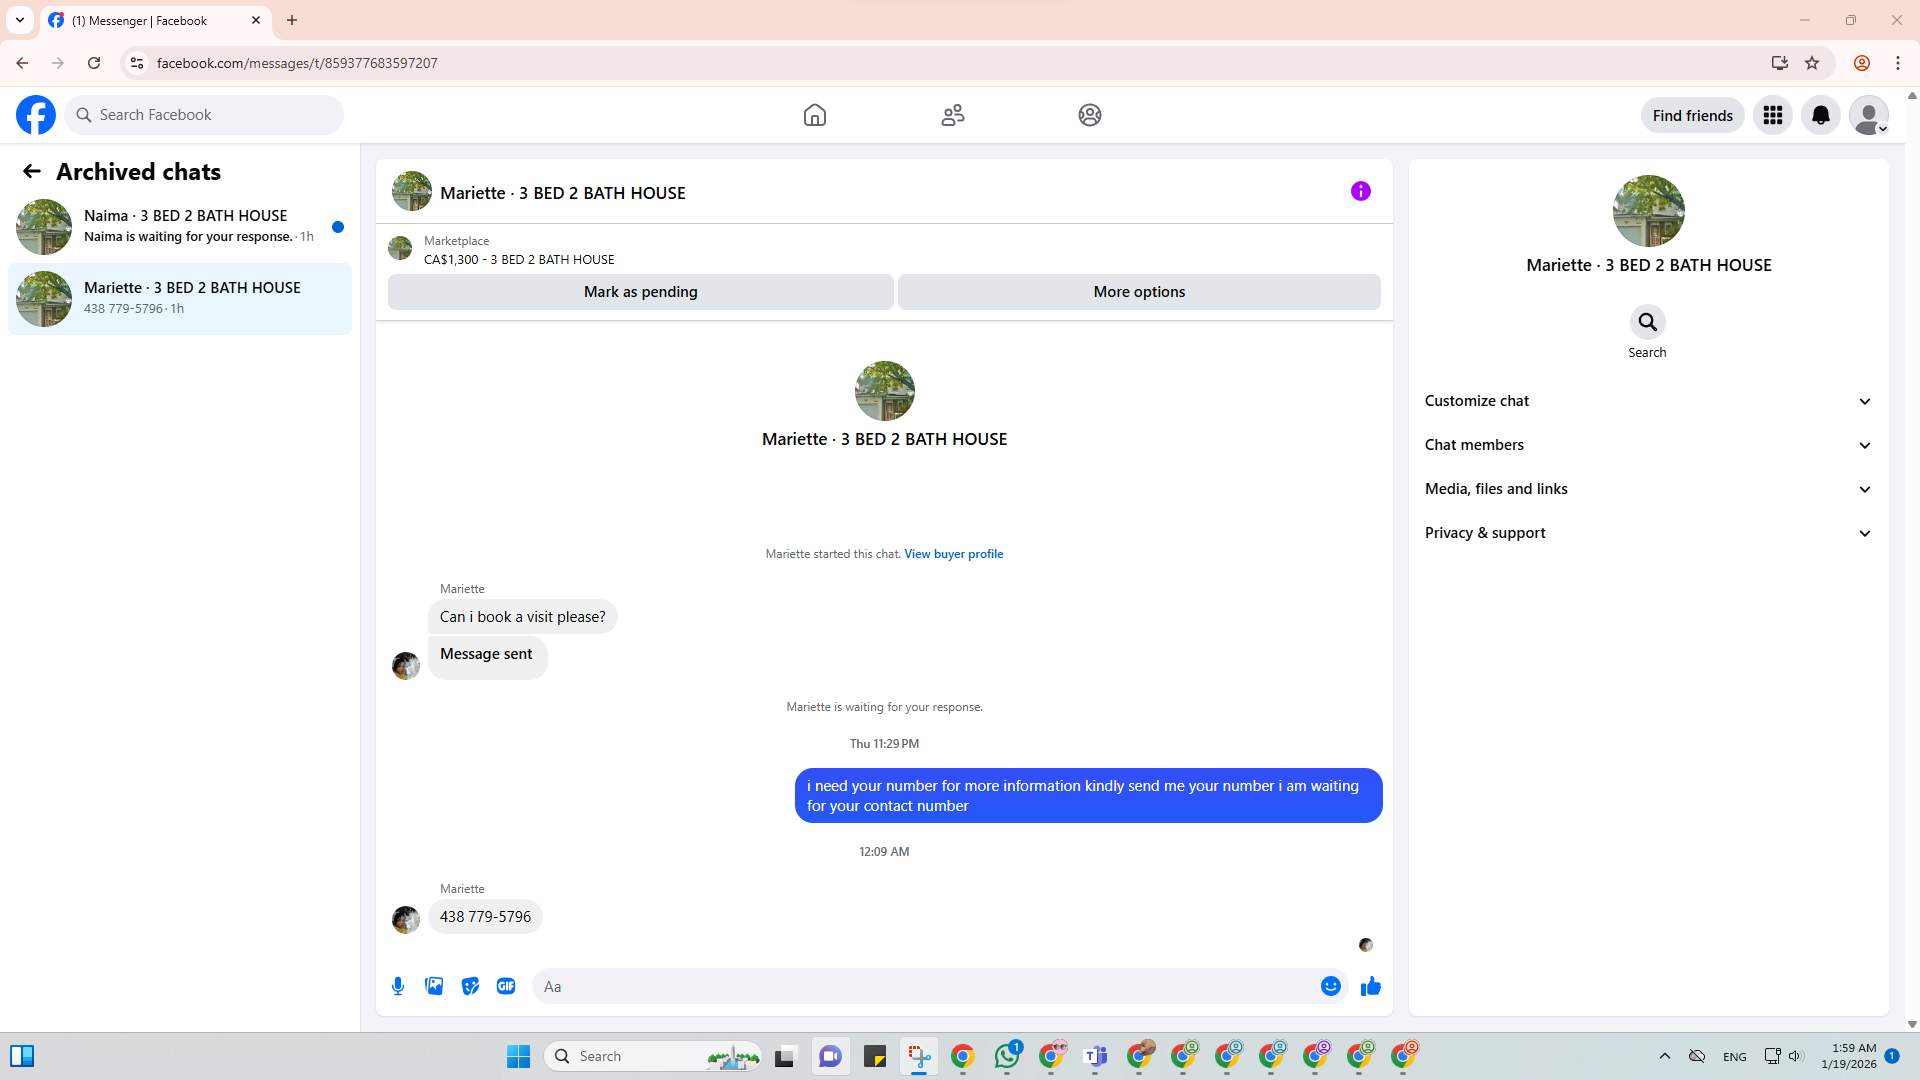Expand Media, files and links section
Viewport: 1920px width, 1080px height.
(1648, 489)
